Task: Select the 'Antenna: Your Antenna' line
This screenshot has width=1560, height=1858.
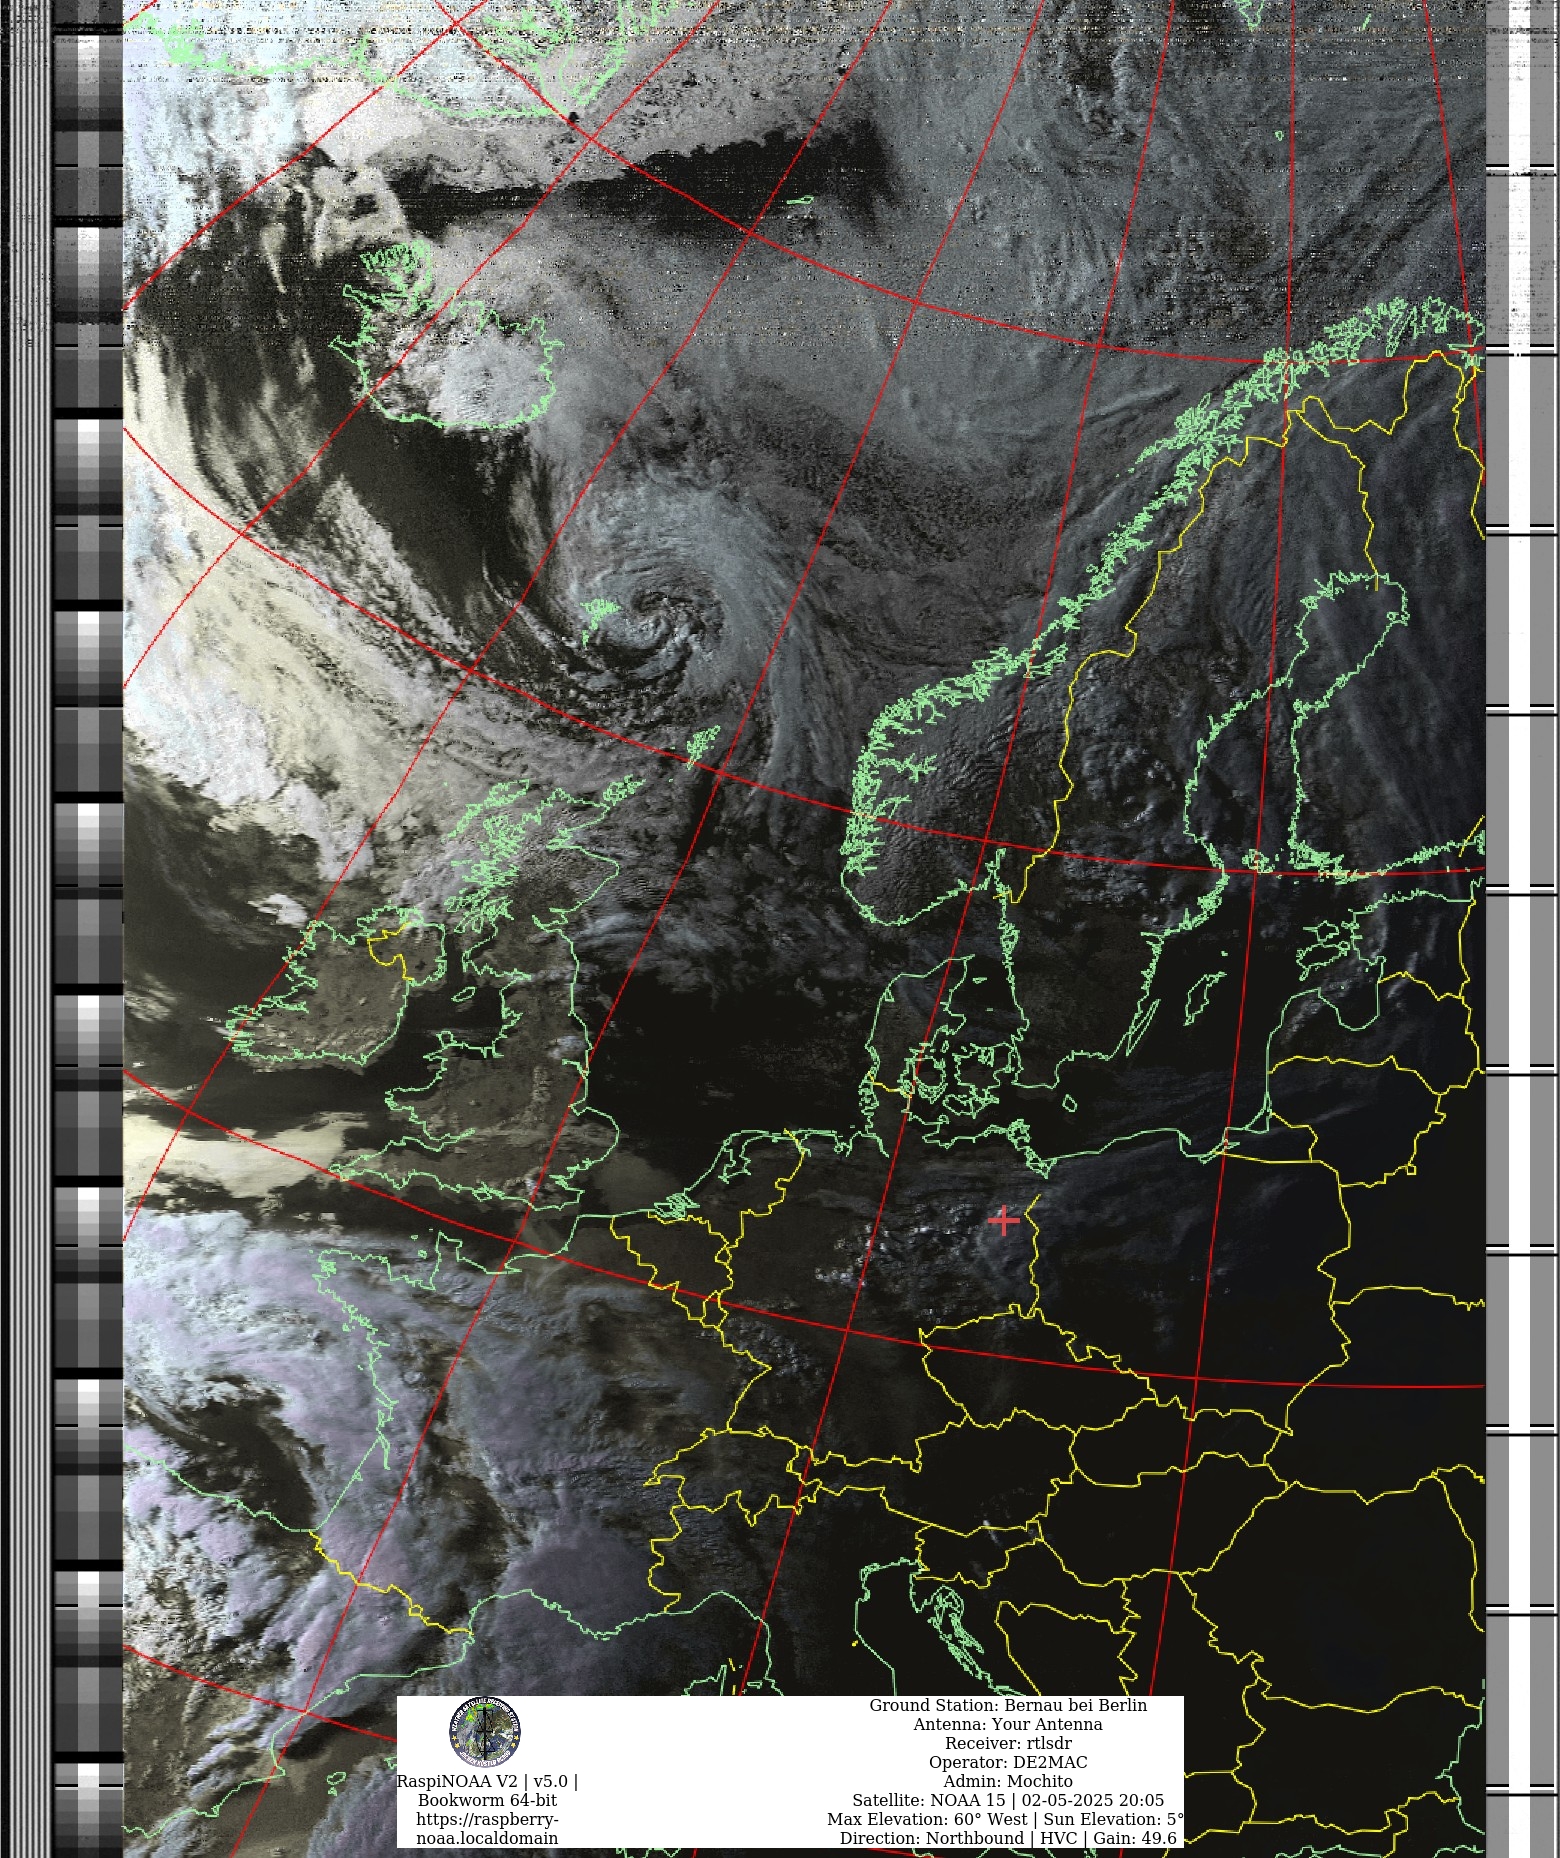Action: pyautogui.click(x=1008, y=1724)
